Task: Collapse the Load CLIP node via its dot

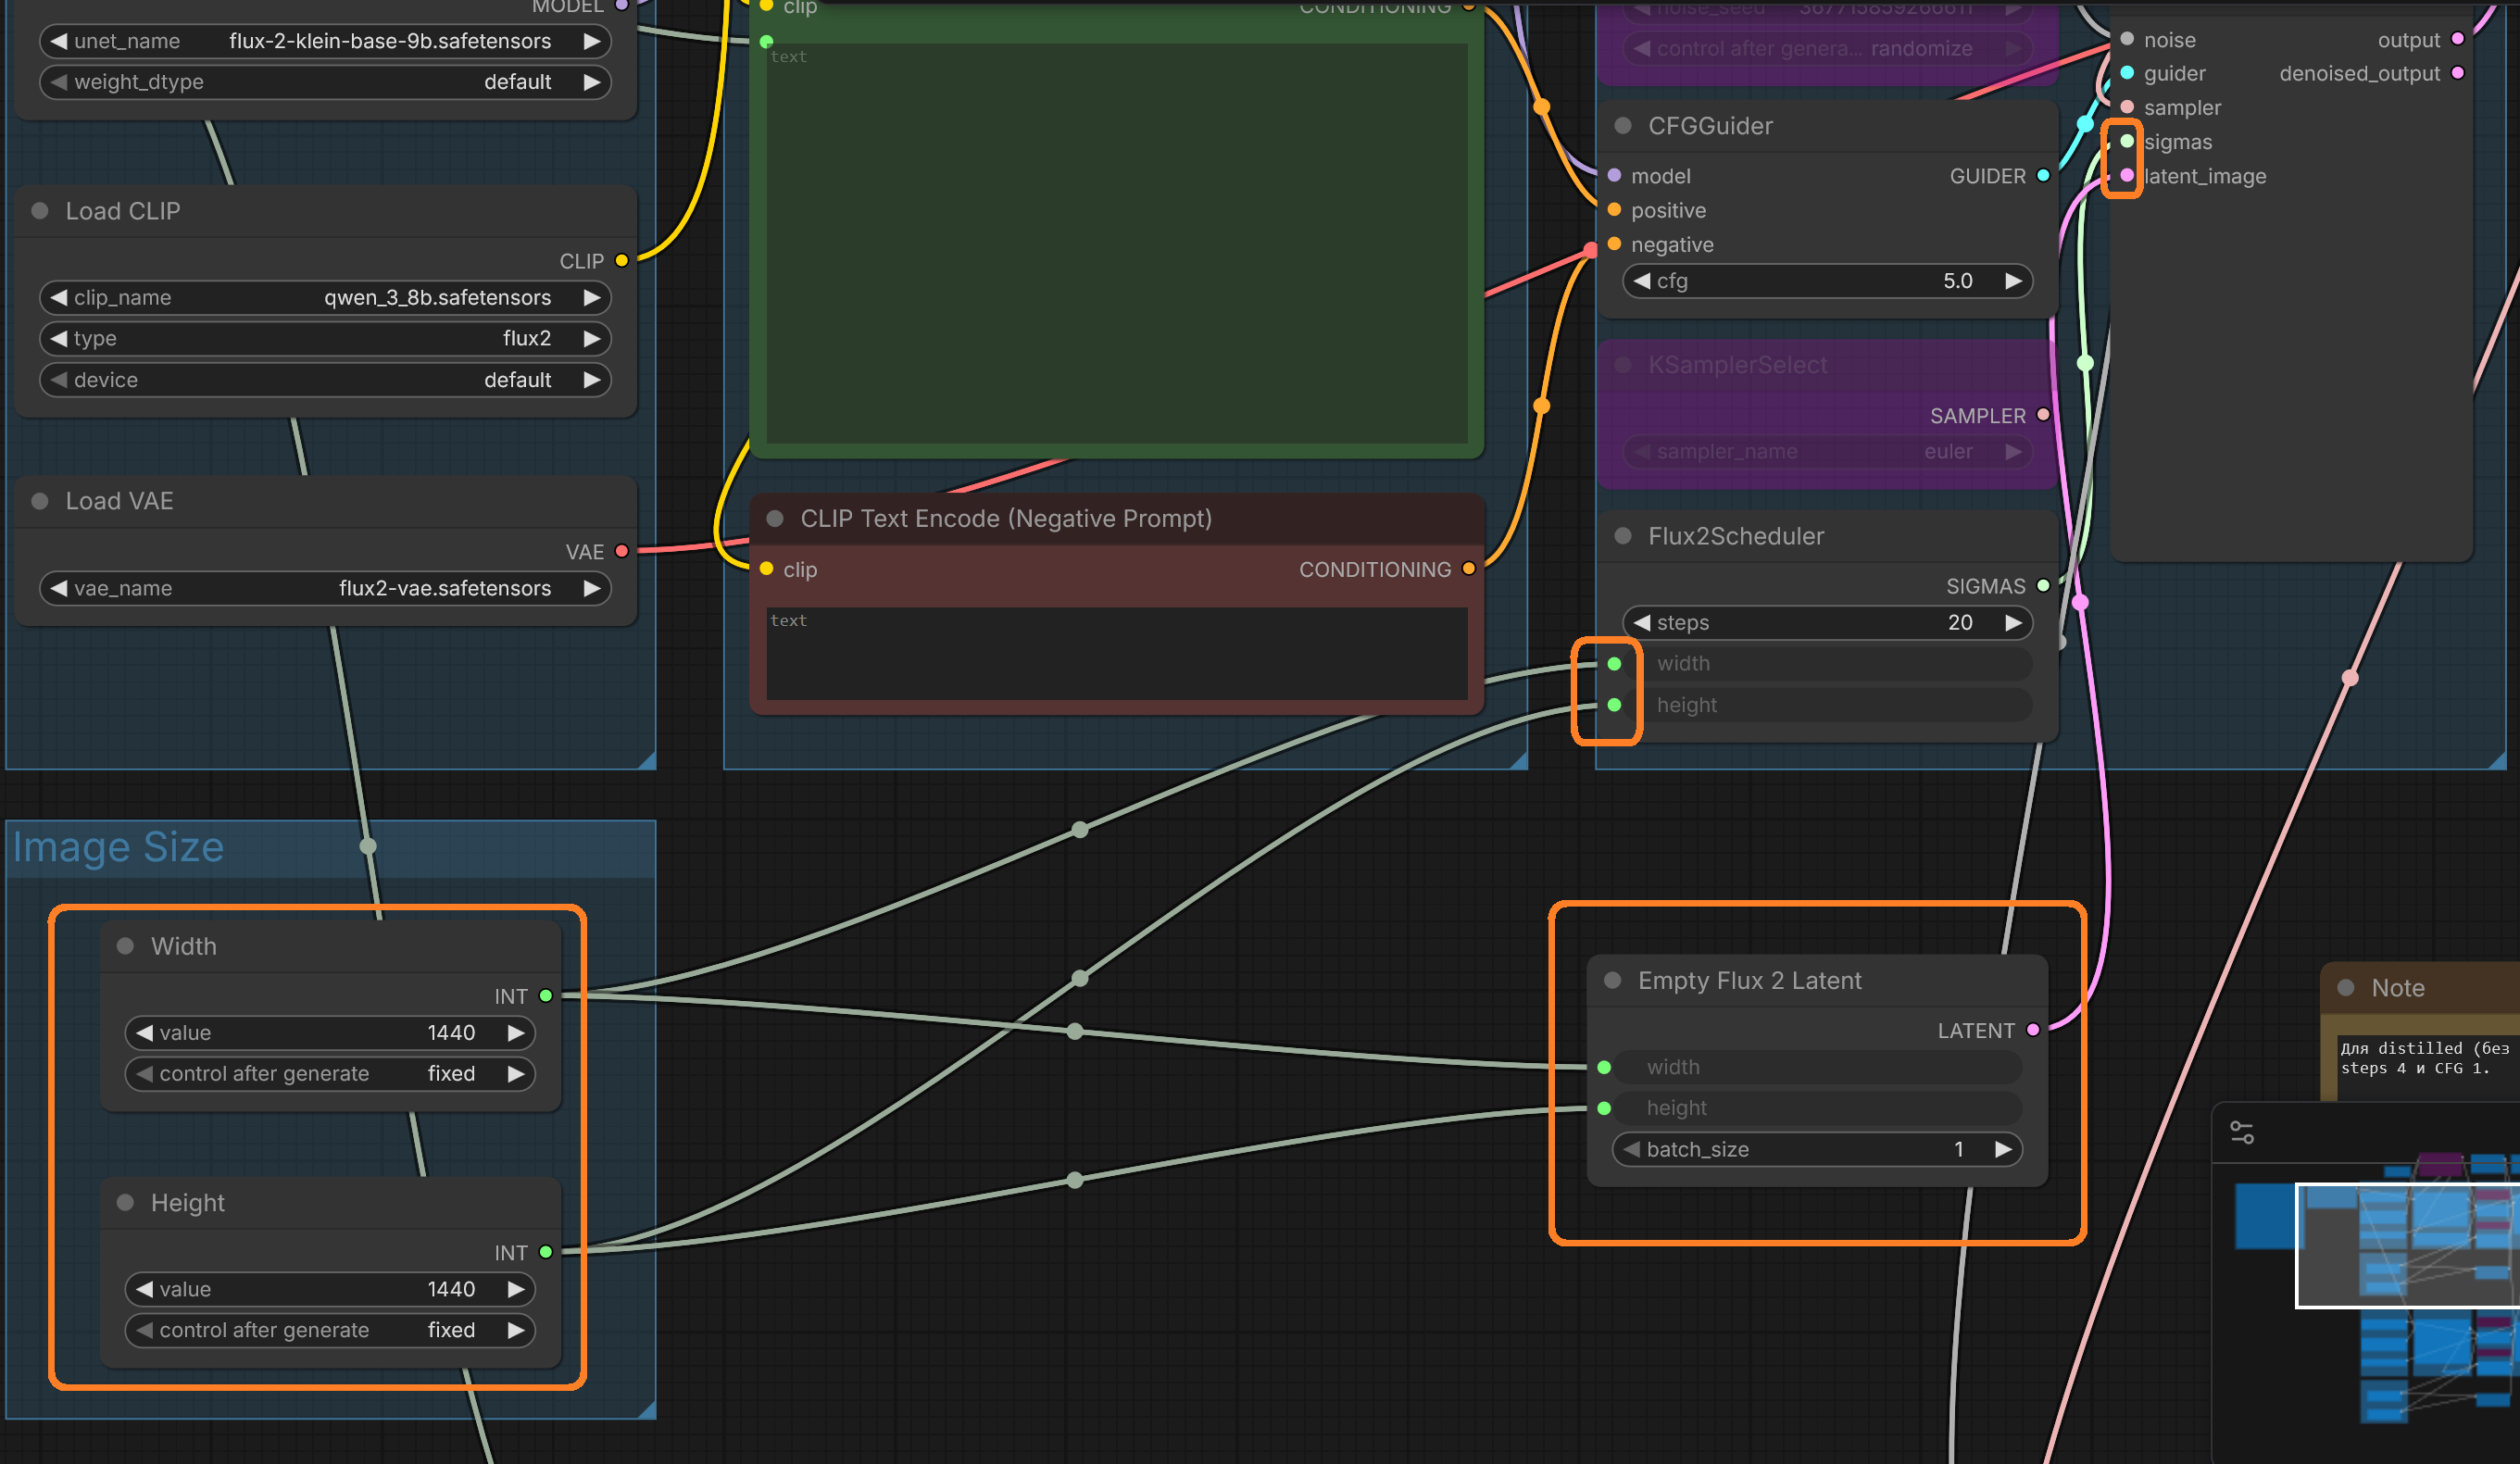Action: pyautogui.click(x=40, y=211)
